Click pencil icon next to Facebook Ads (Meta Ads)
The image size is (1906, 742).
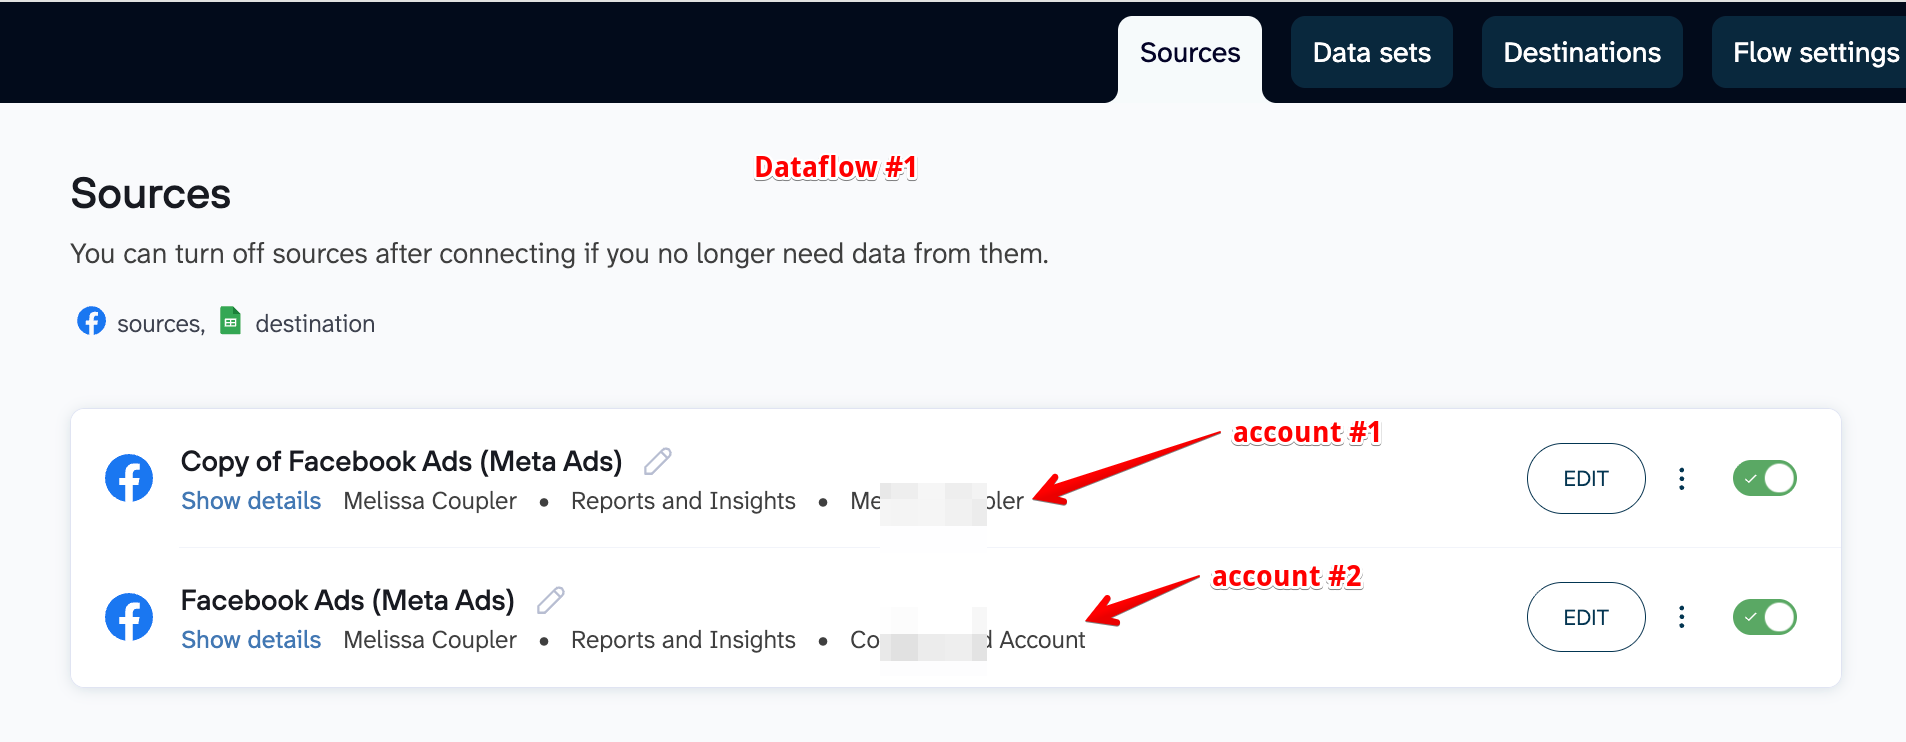(550, 600)
